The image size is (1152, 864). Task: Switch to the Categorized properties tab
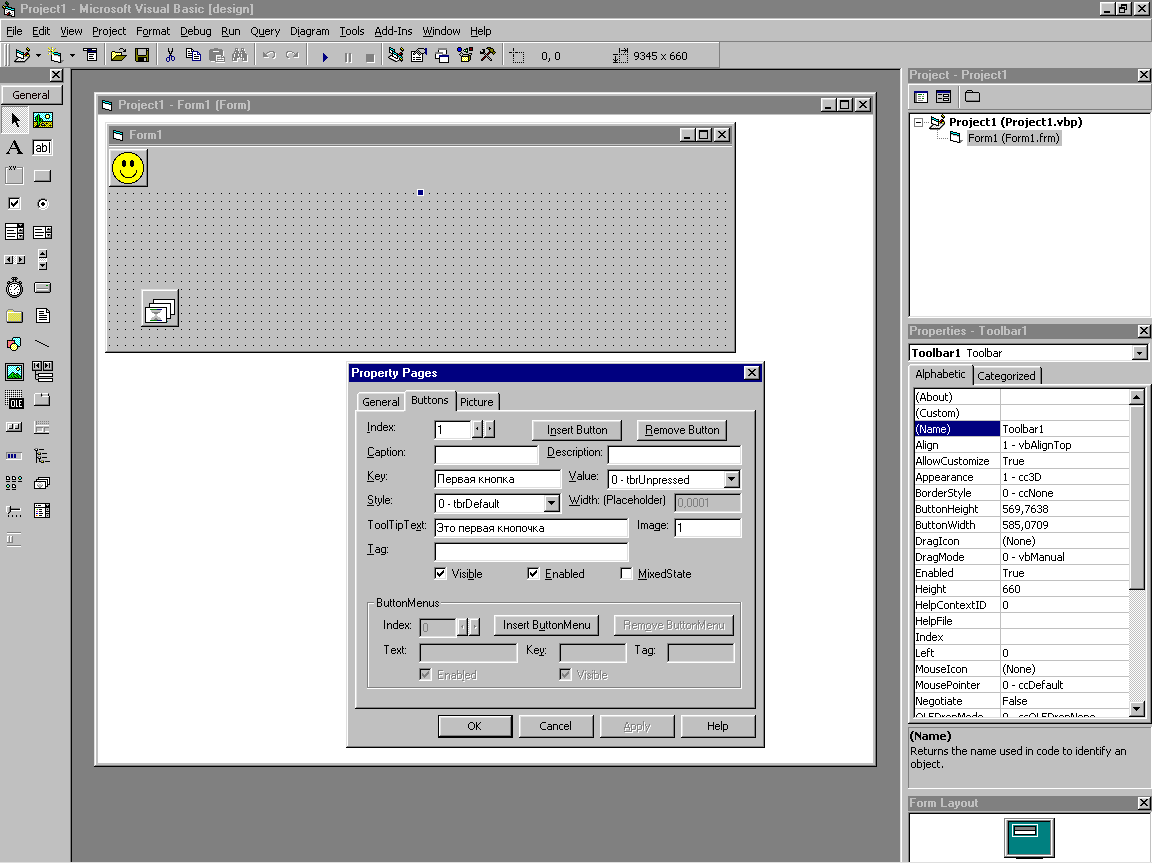coord(1006,375)
